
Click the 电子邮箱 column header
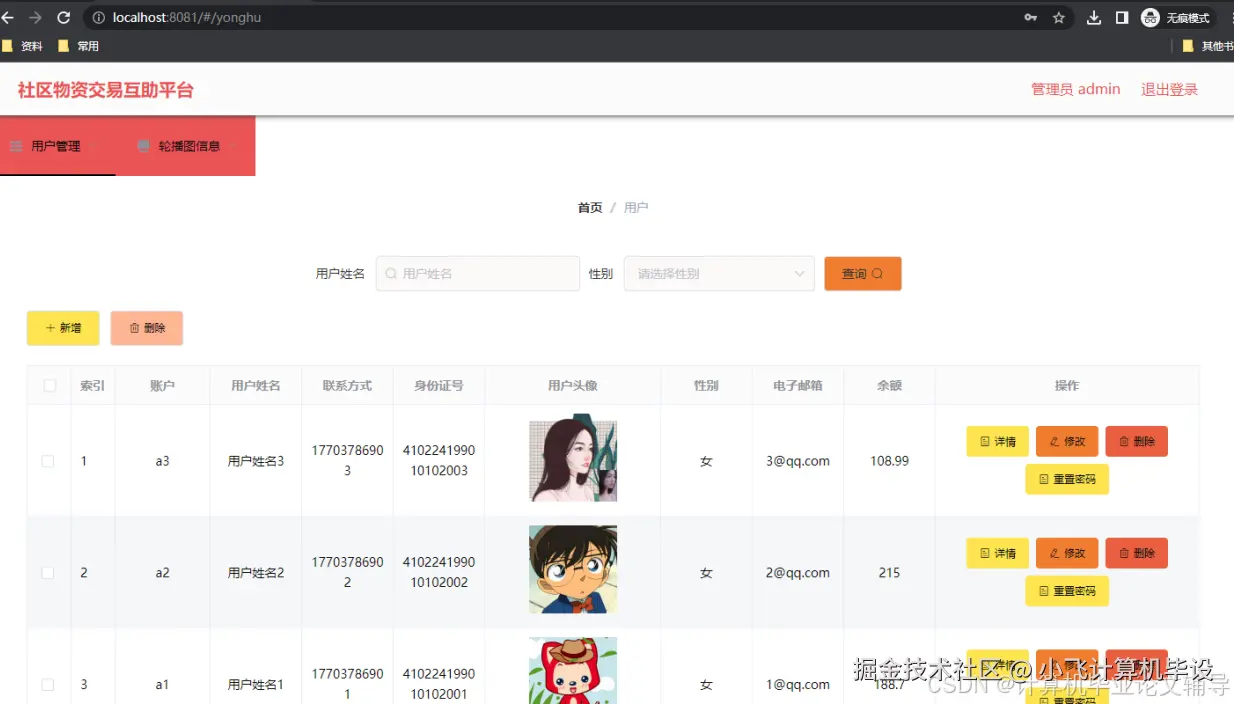click(x=798, y=386)
